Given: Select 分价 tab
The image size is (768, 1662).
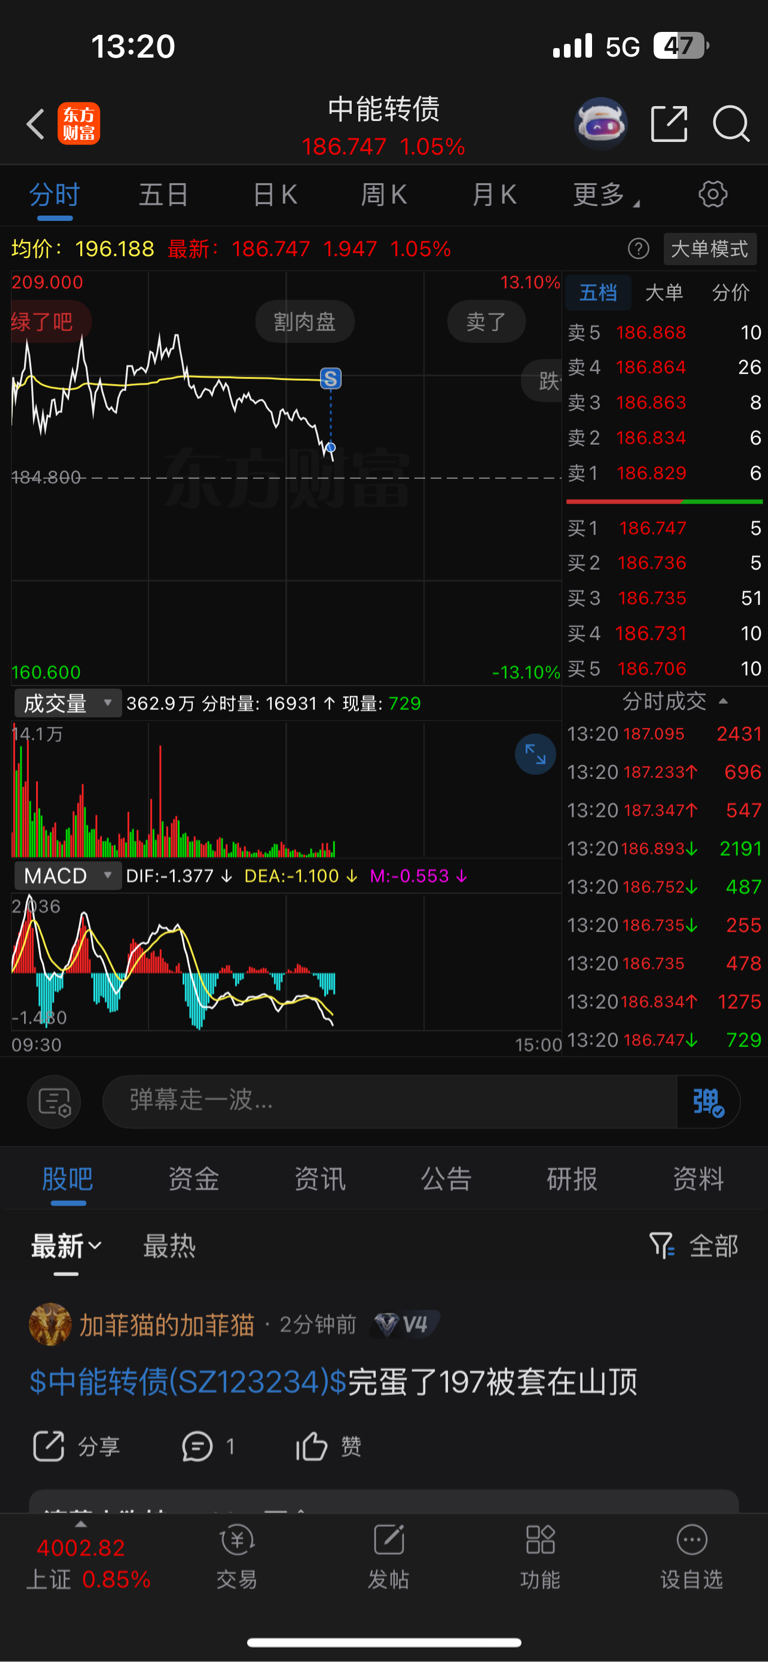Looking at the screenshot, I should [x=730, y=293].
